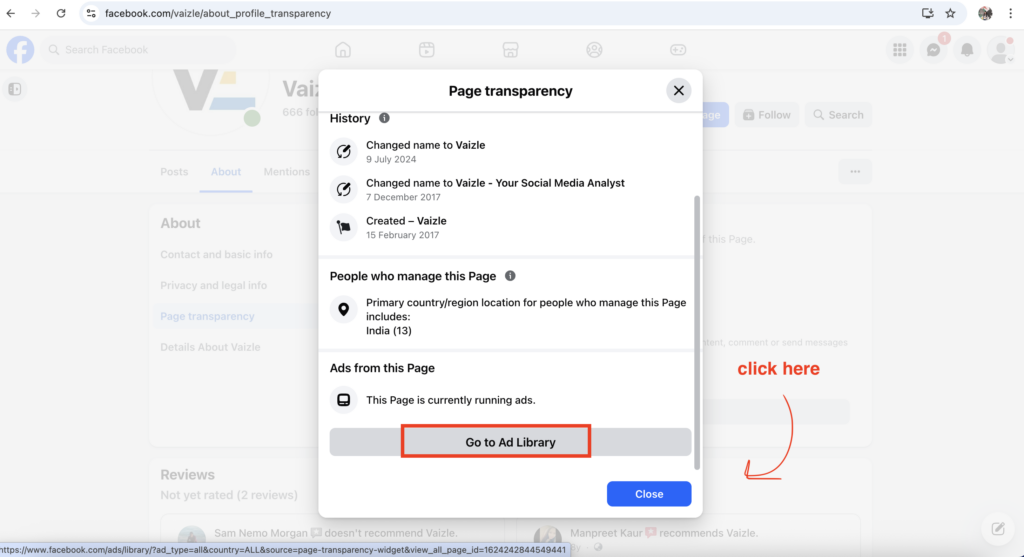1024x557 pixels.
Task: Open the Messenger icon
Action: click(934, 50)
